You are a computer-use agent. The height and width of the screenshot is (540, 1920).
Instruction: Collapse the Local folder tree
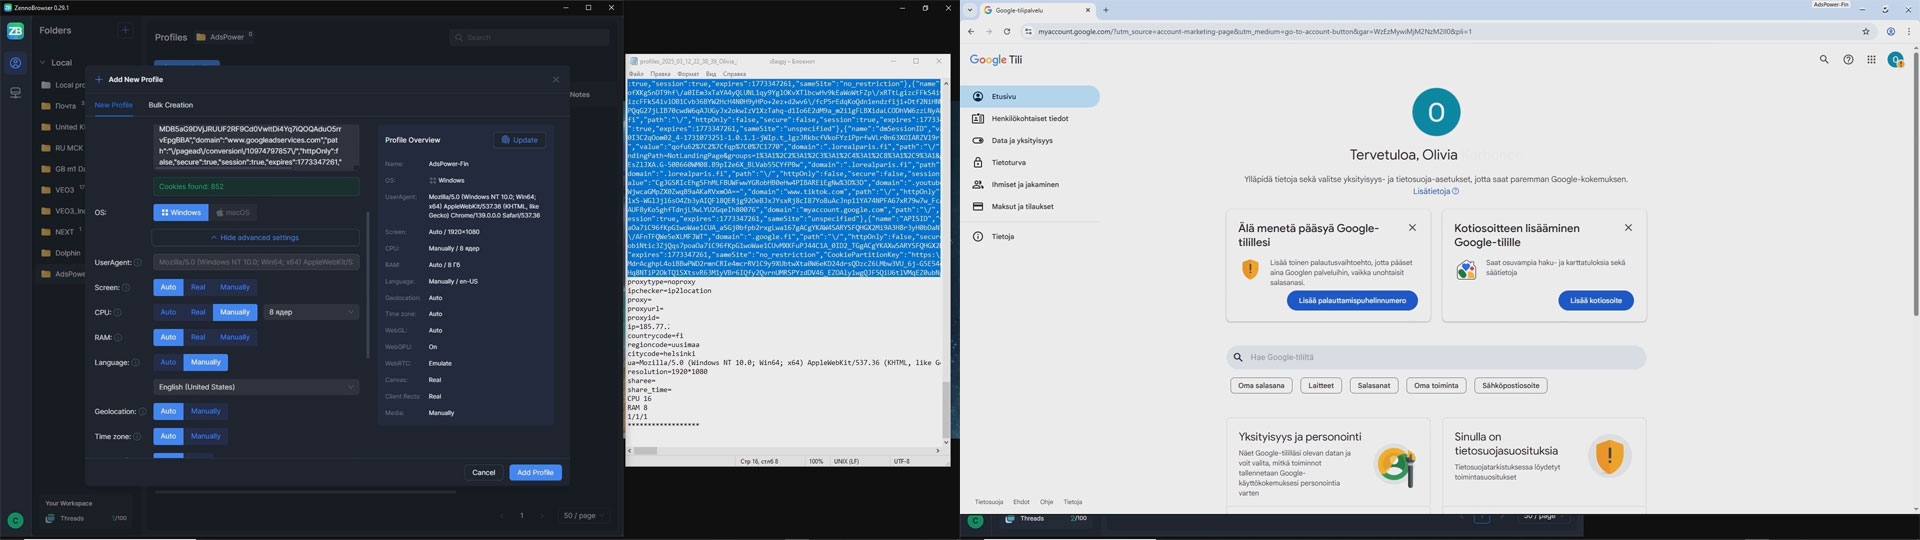[43, 63]
